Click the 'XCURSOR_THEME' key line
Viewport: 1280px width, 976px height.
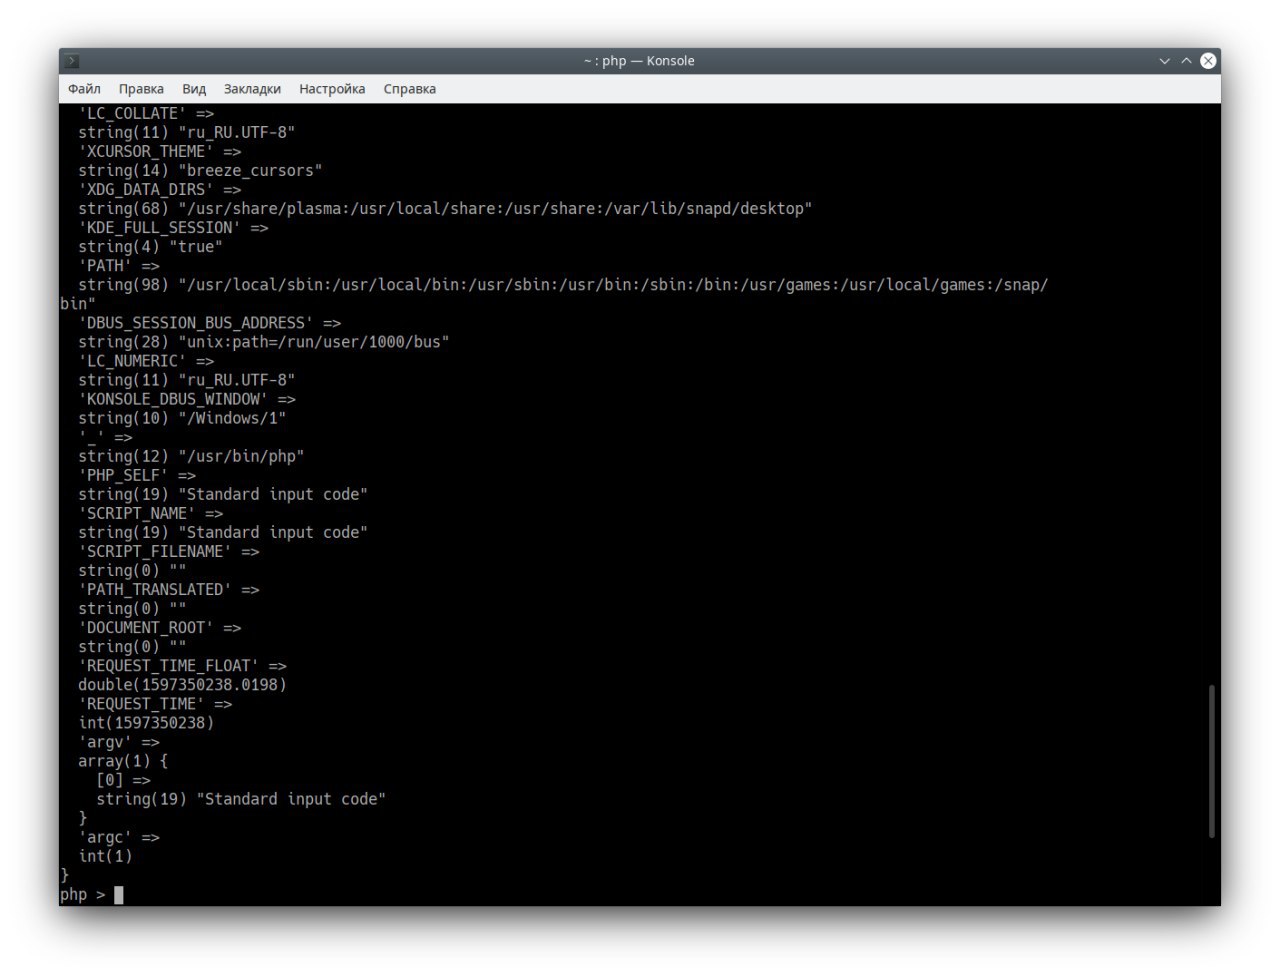tap(160, 152)
